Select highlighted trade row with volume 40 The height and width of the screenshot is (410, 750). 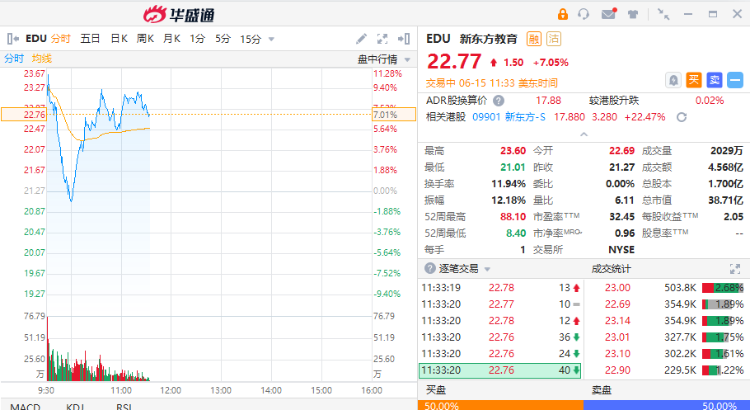pos(500,370)
